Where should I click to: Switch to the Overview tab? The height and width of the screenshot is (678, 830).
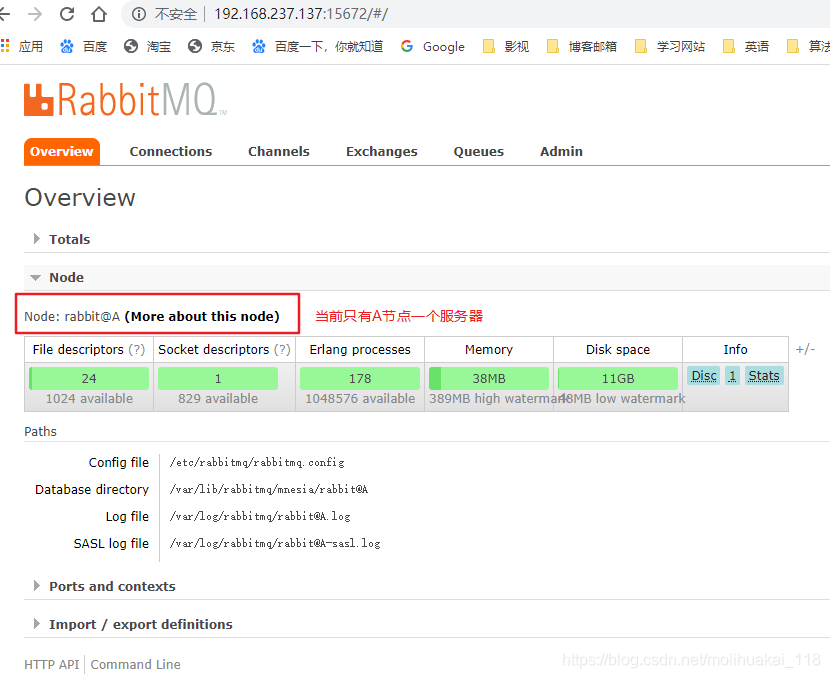61,151
